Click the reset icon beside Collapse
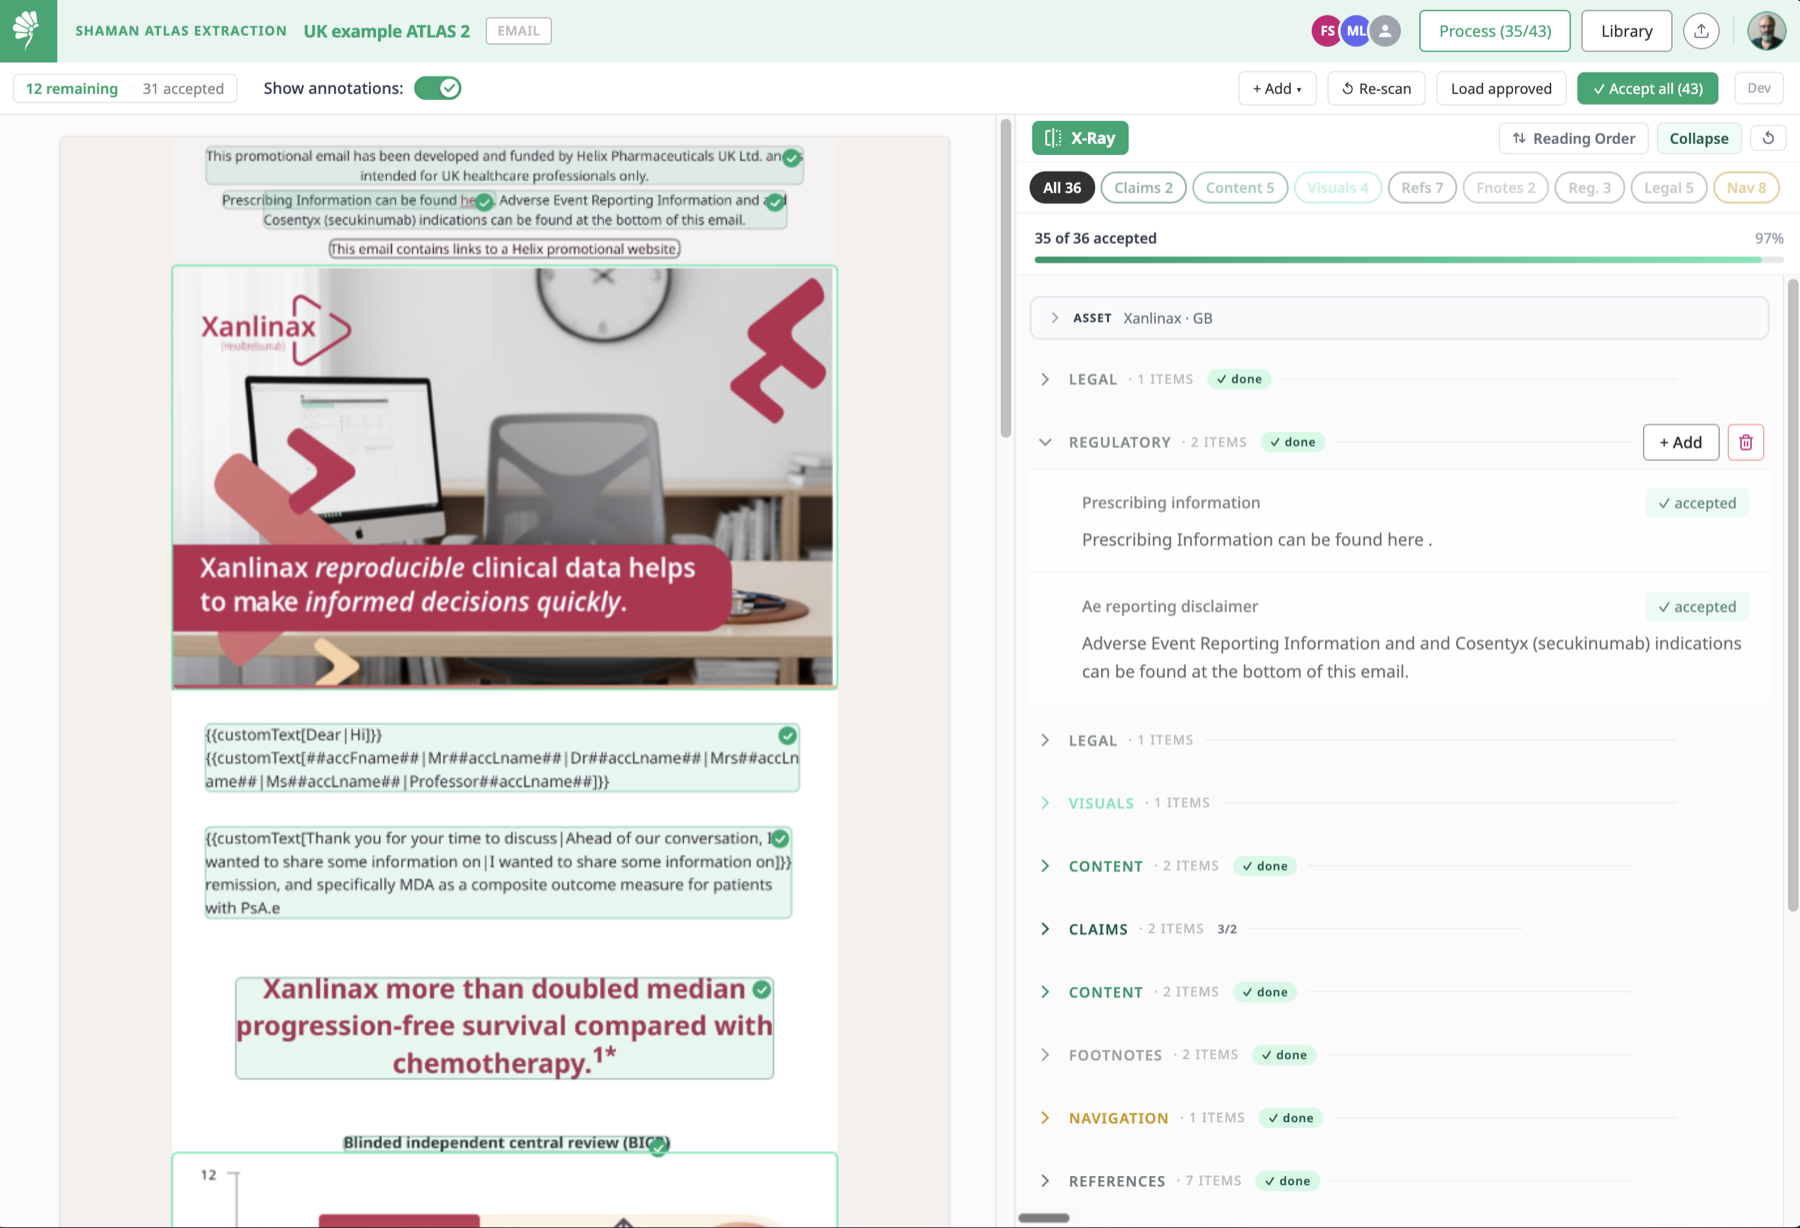The width and height of the screenshot is (1800, 1228). point(1768,138)
